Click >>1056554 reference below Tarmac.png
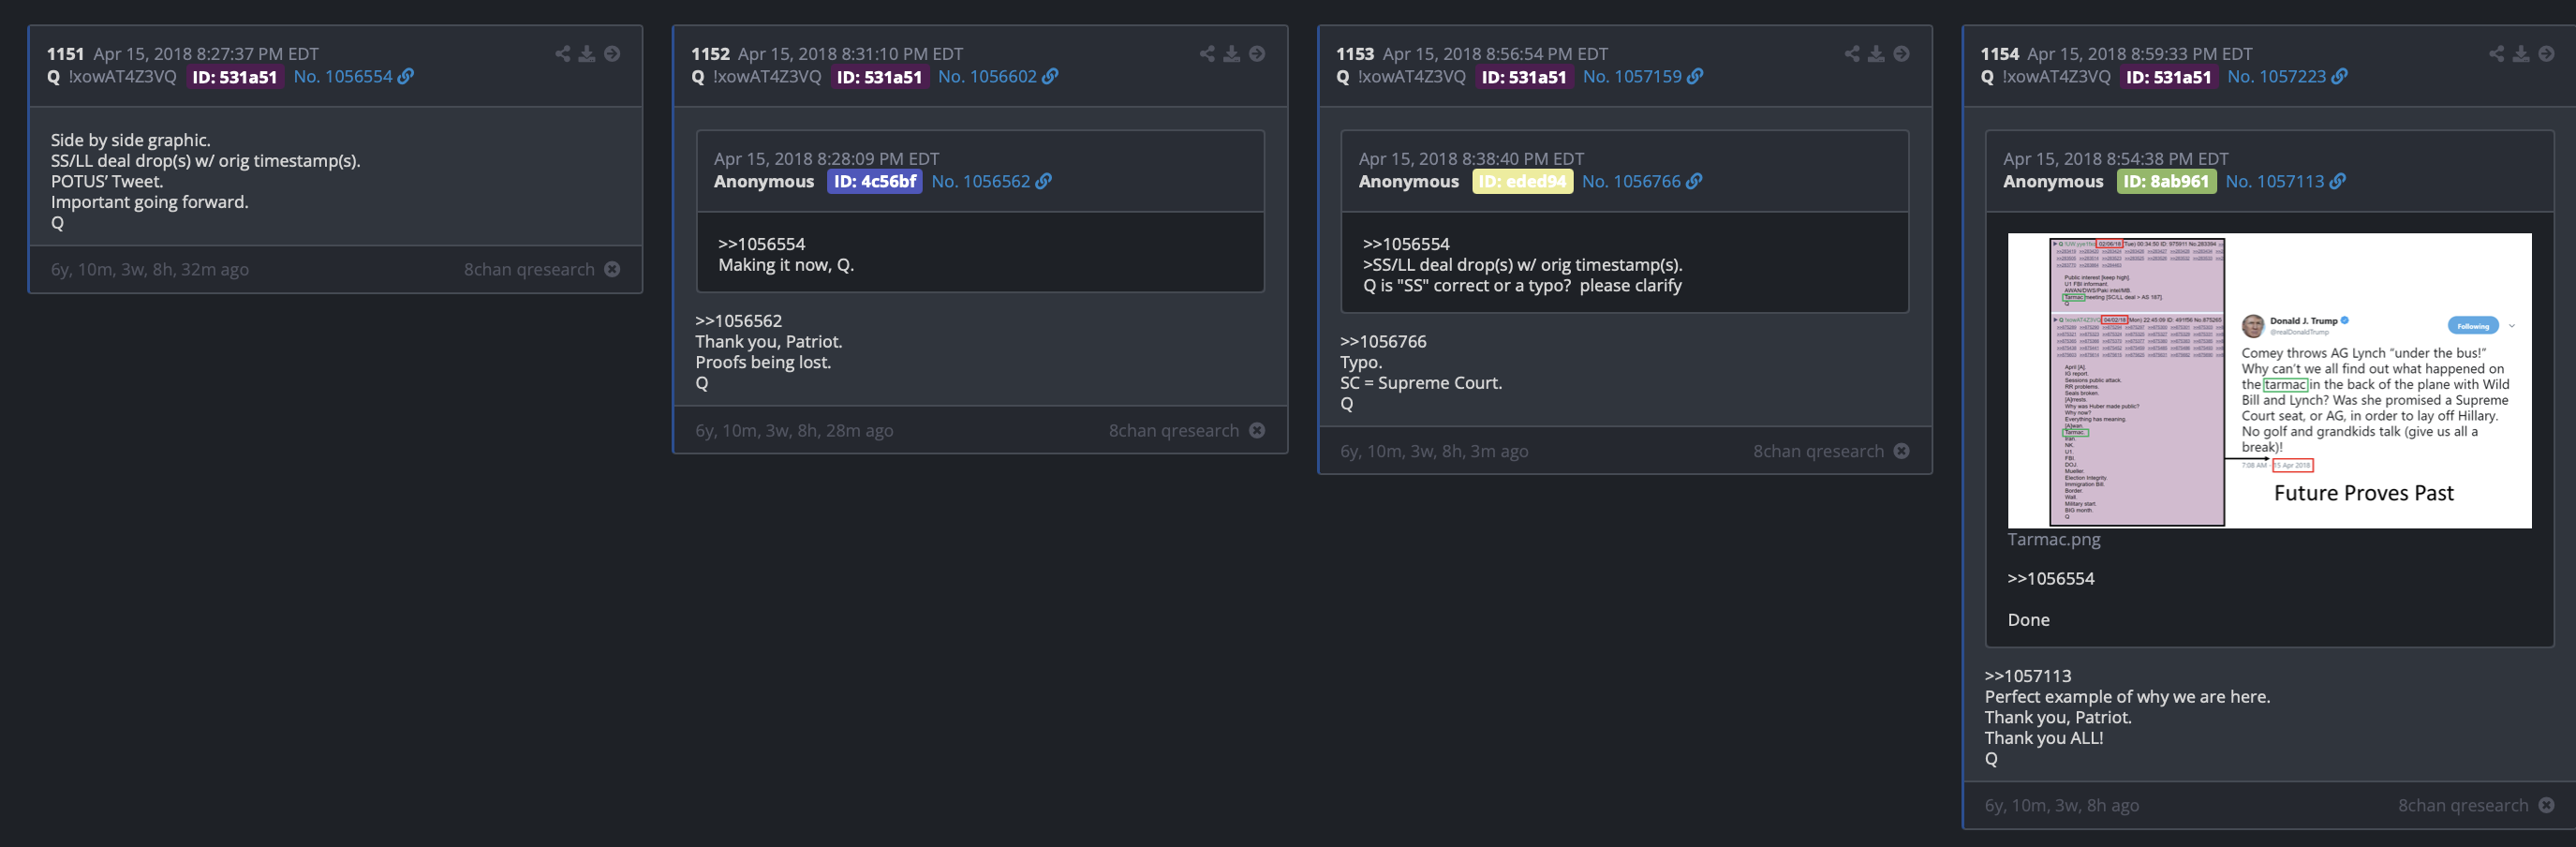The width and height of the screenshot is (2576, 847). [x=2050, y=578]
